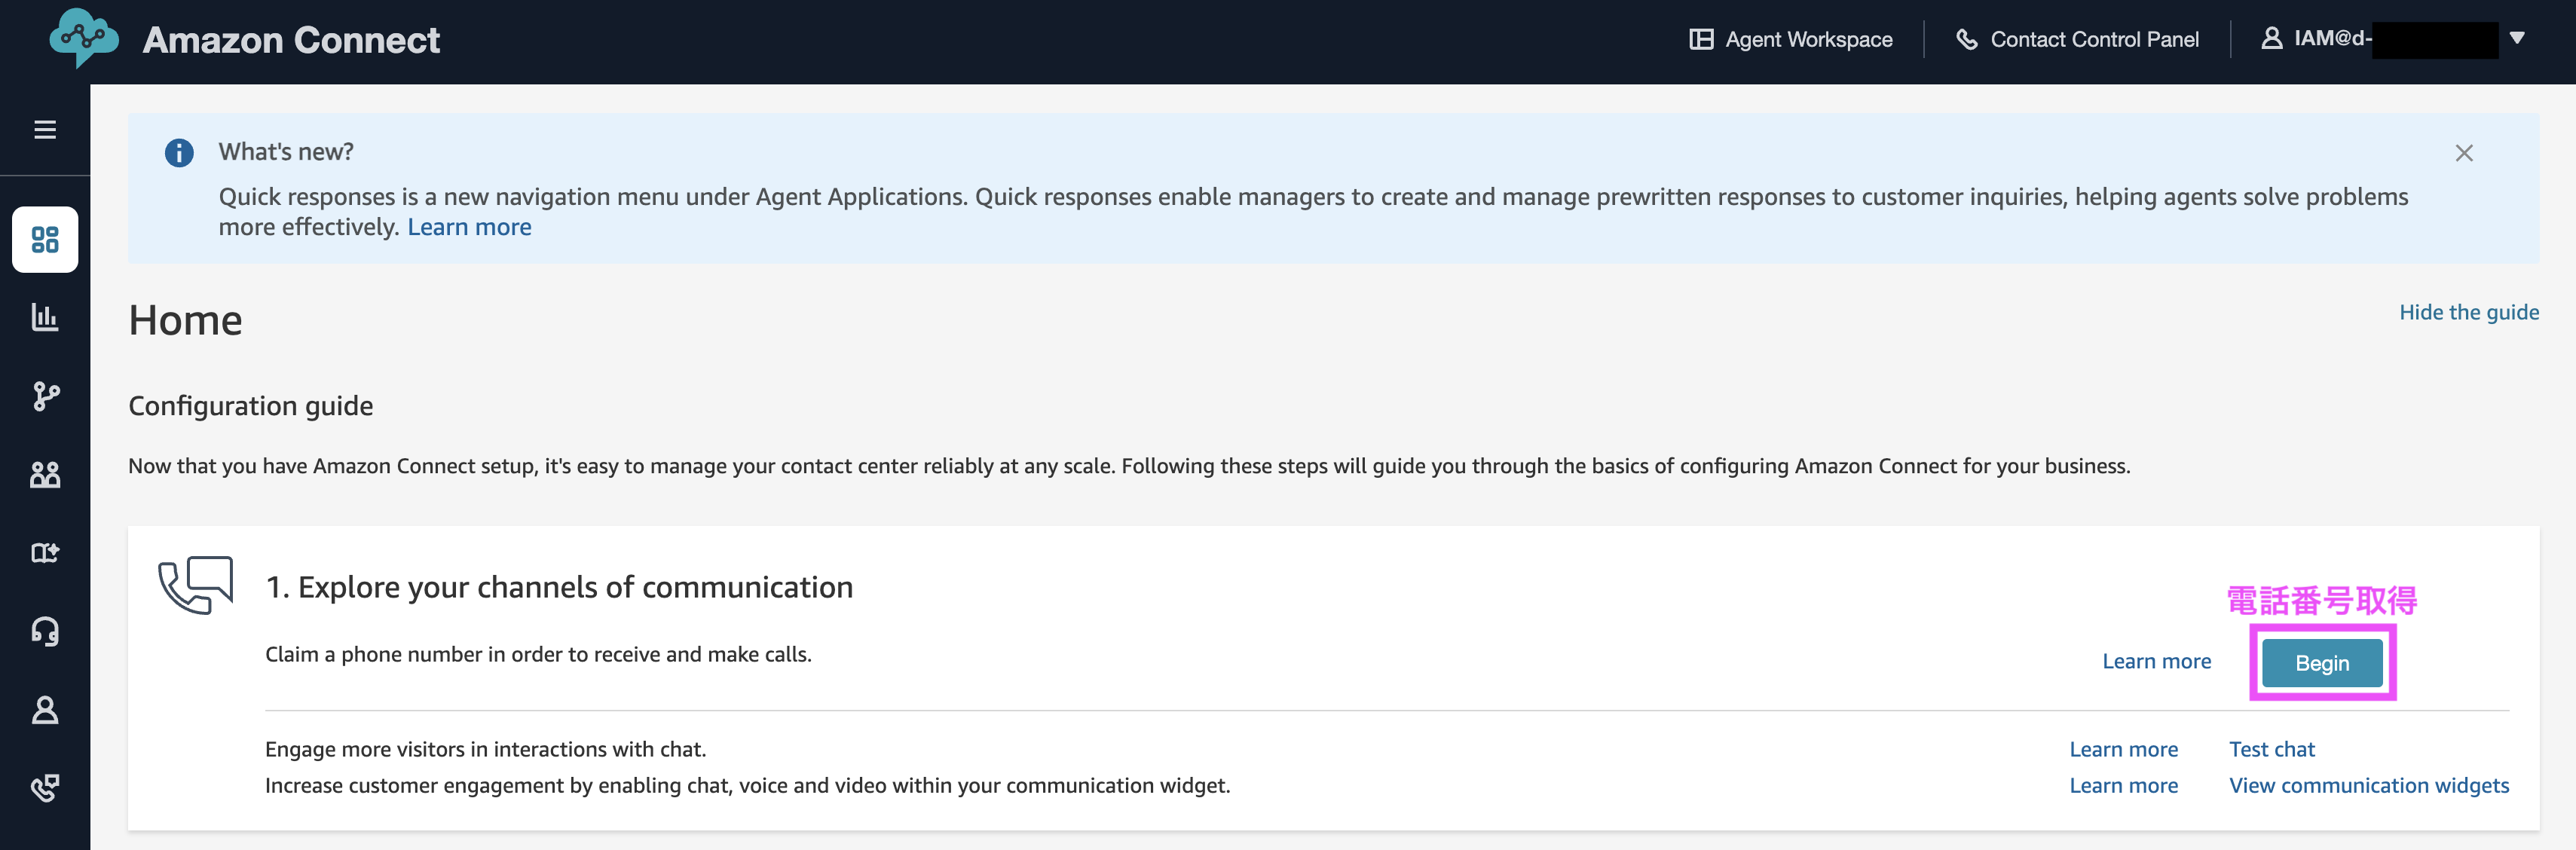
Task: Open Routing flows branch icon in sidebar
Action: click(x=45, y=396)
